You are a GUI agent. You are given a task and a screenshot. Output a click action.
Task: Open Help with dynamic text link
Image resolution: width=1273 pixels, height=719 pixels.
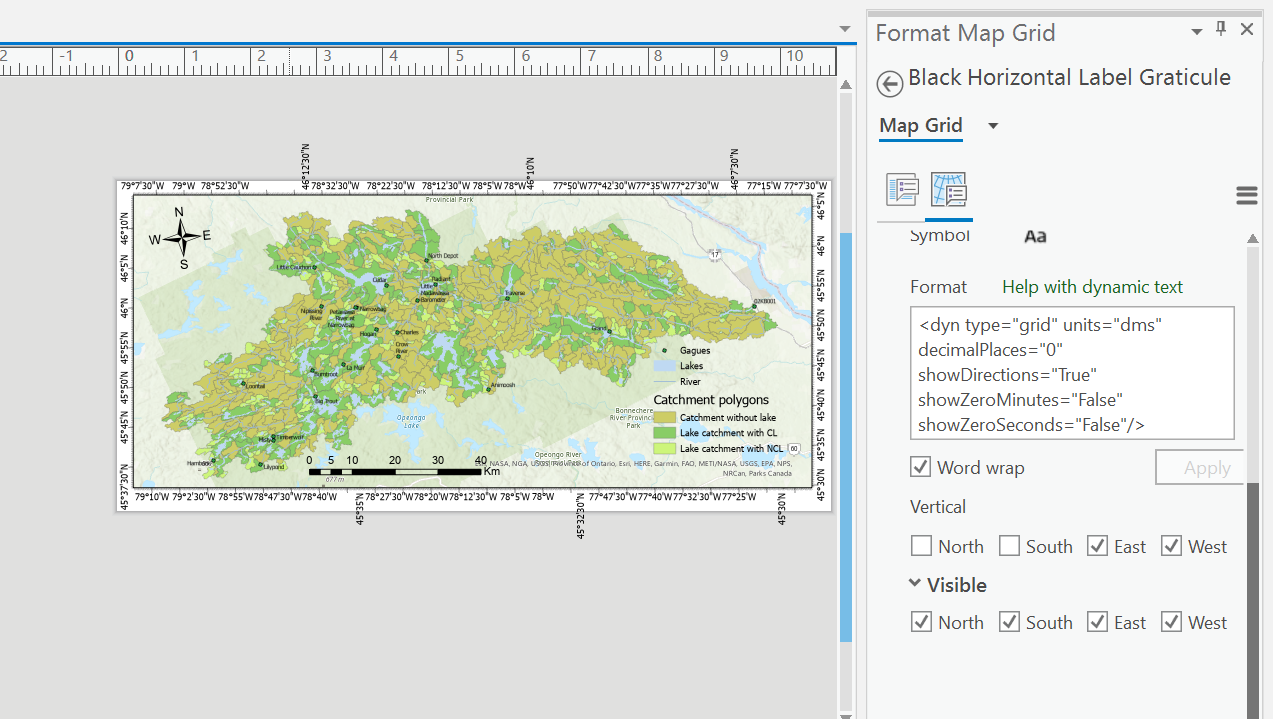click(x=1092, y=287)
